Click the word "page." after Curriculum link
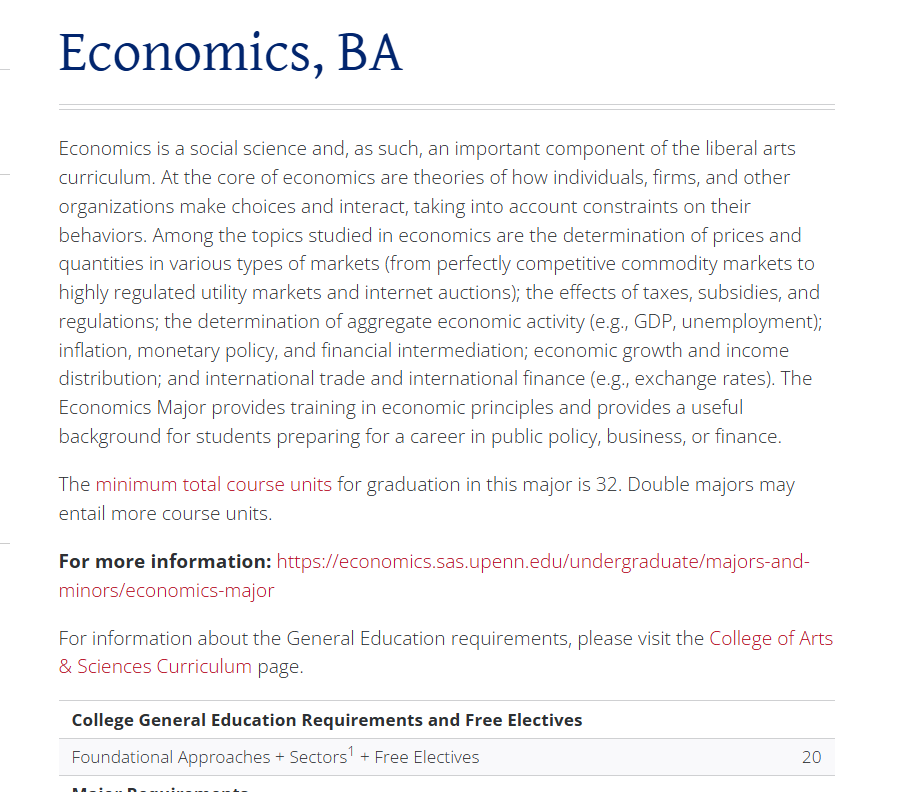 click(x=281, y=667)
